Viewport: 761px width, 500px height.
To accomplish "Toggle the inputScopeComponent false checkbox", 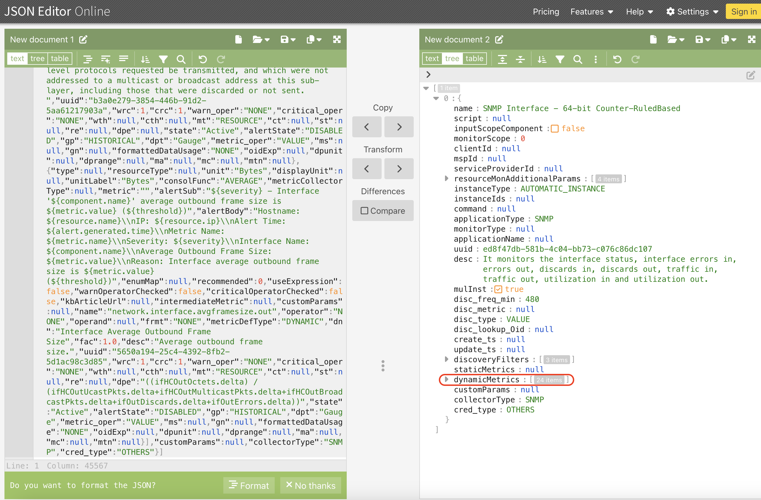I will (x=555, y=129).
